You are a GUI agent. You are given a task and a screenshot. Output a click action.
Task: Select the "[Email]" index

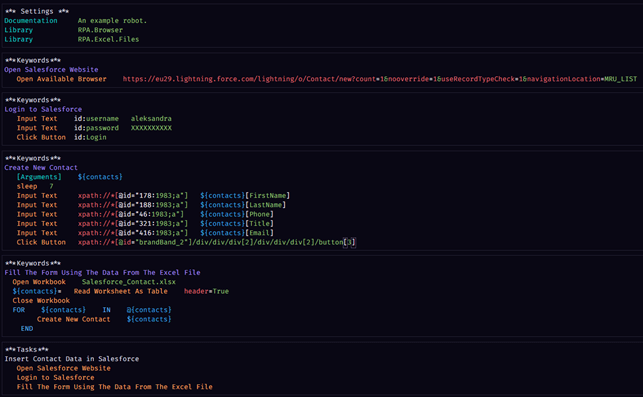[x=259, y=233]
